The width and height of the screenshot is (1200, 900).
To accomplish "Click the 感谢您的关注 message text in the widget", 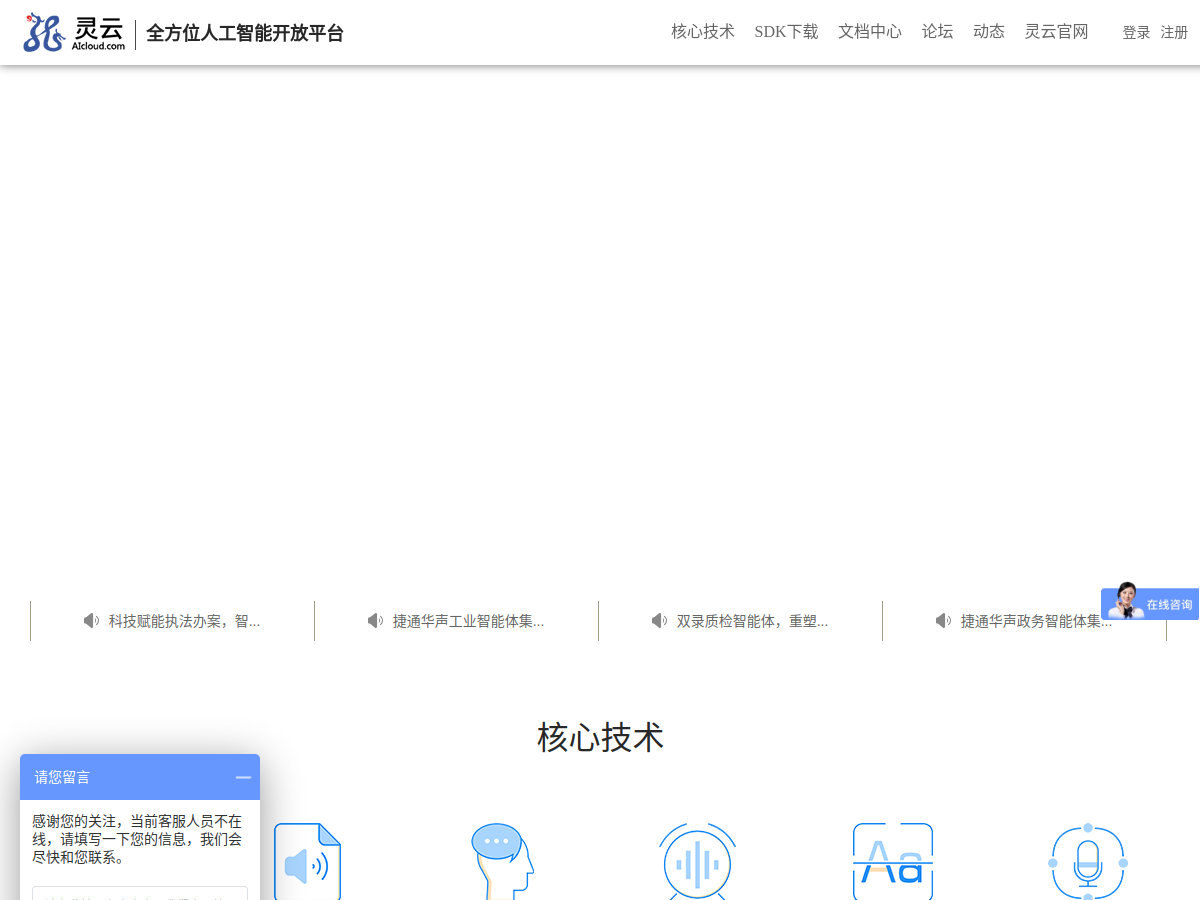I will tap(137, 839).
